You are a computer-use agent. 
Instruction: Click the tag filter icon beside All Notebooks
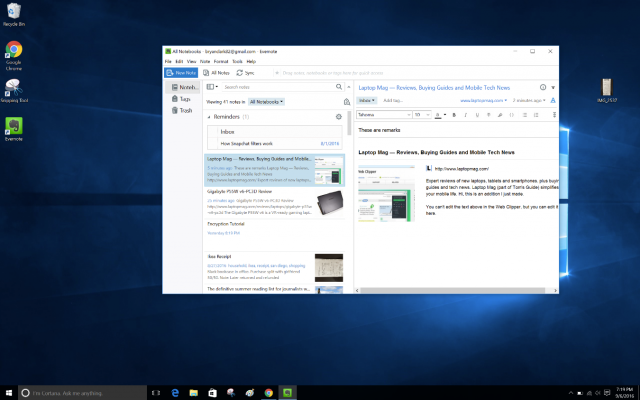347,102
